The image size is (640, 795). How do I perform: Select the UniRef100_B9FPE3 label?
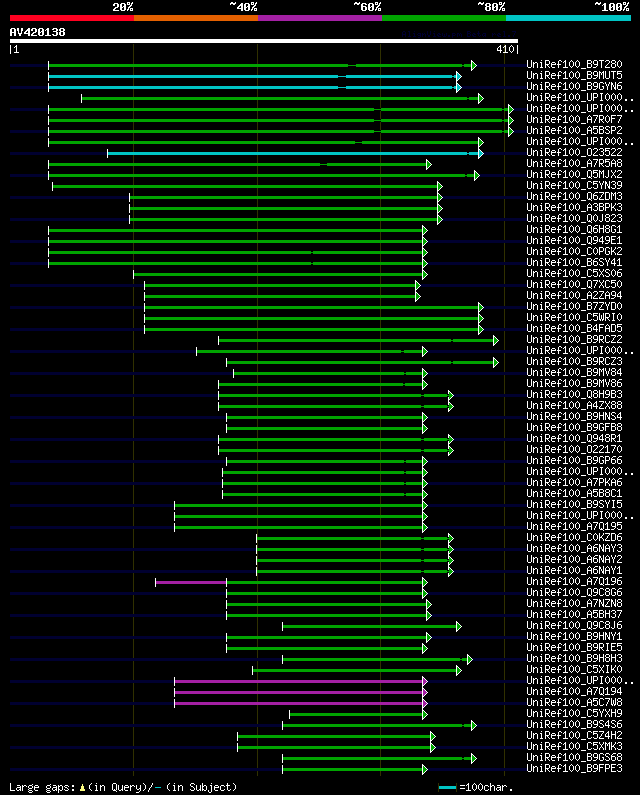click(x=574, y=769)
